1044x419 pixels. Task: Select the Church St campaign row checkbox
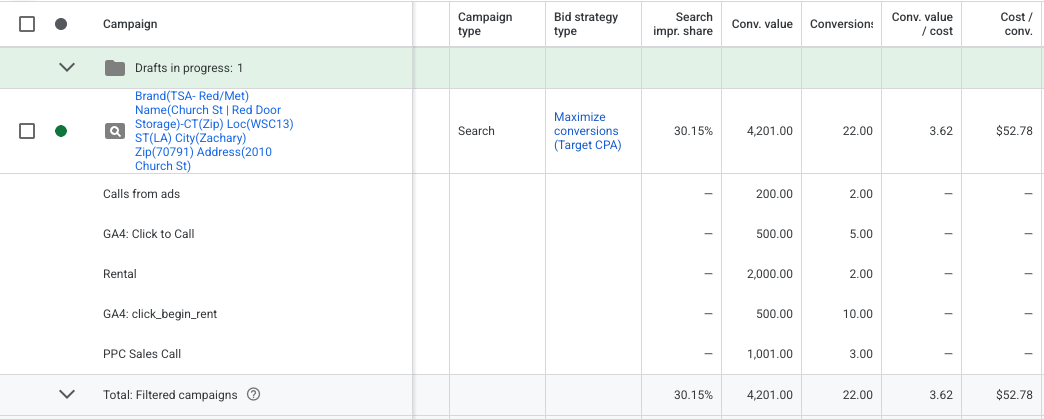coord(27,131)
